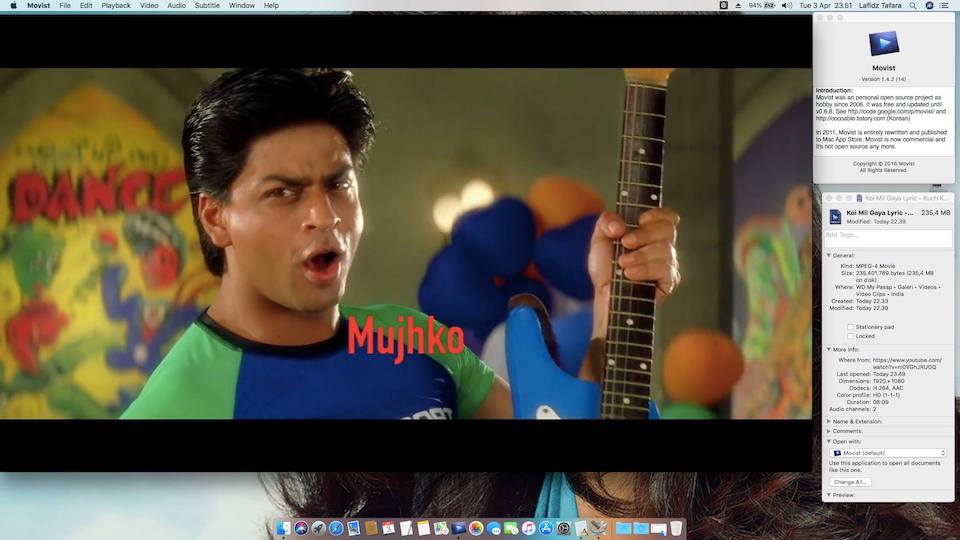Click the Movist video playback area
The image size is (960, 540).
(406, 243)
